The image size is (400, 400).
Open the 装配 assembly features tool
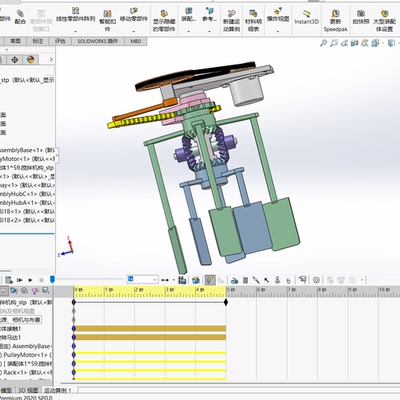point(188,15)
